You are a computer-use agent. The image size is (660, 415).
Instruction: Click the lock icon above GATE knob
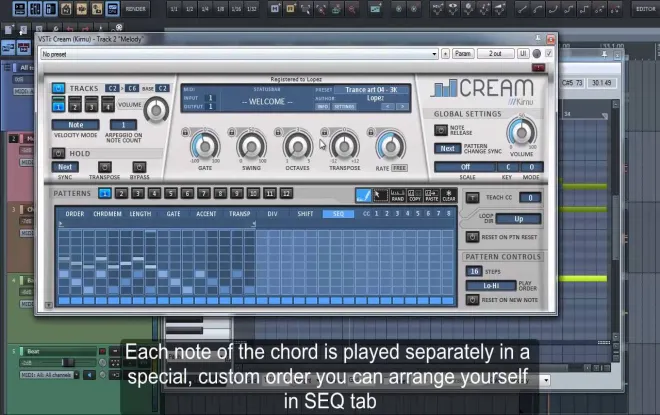coord(185,132)
